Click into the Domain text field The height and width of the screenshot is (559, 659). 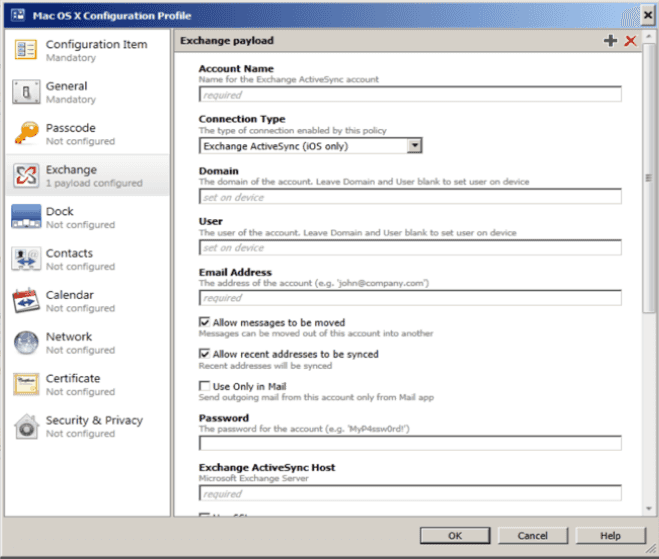pos(410,196)
